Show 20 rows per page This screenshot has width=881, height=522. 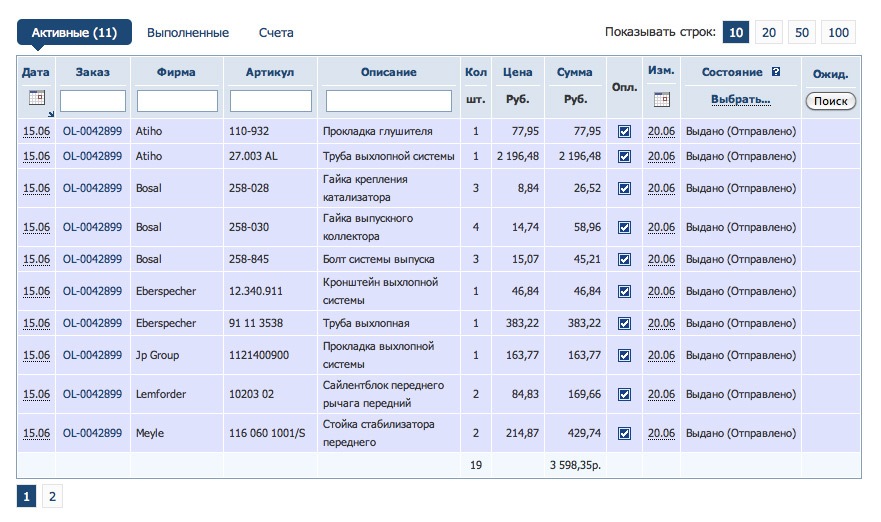click(769, 33)
